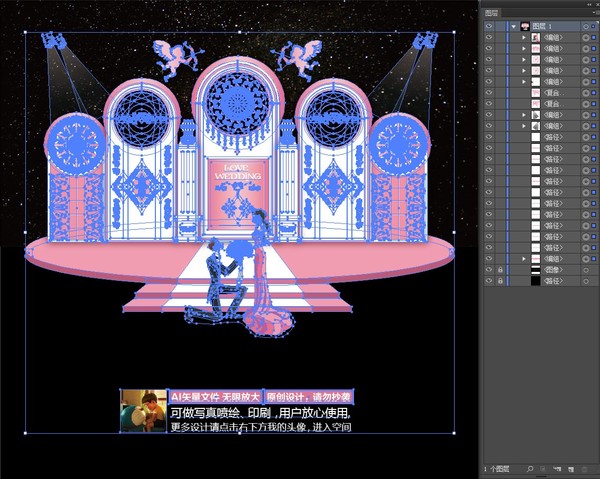Expand the last <编组> row above <图像>
This screenshot has width=600, height=479.
click(524, 259)
